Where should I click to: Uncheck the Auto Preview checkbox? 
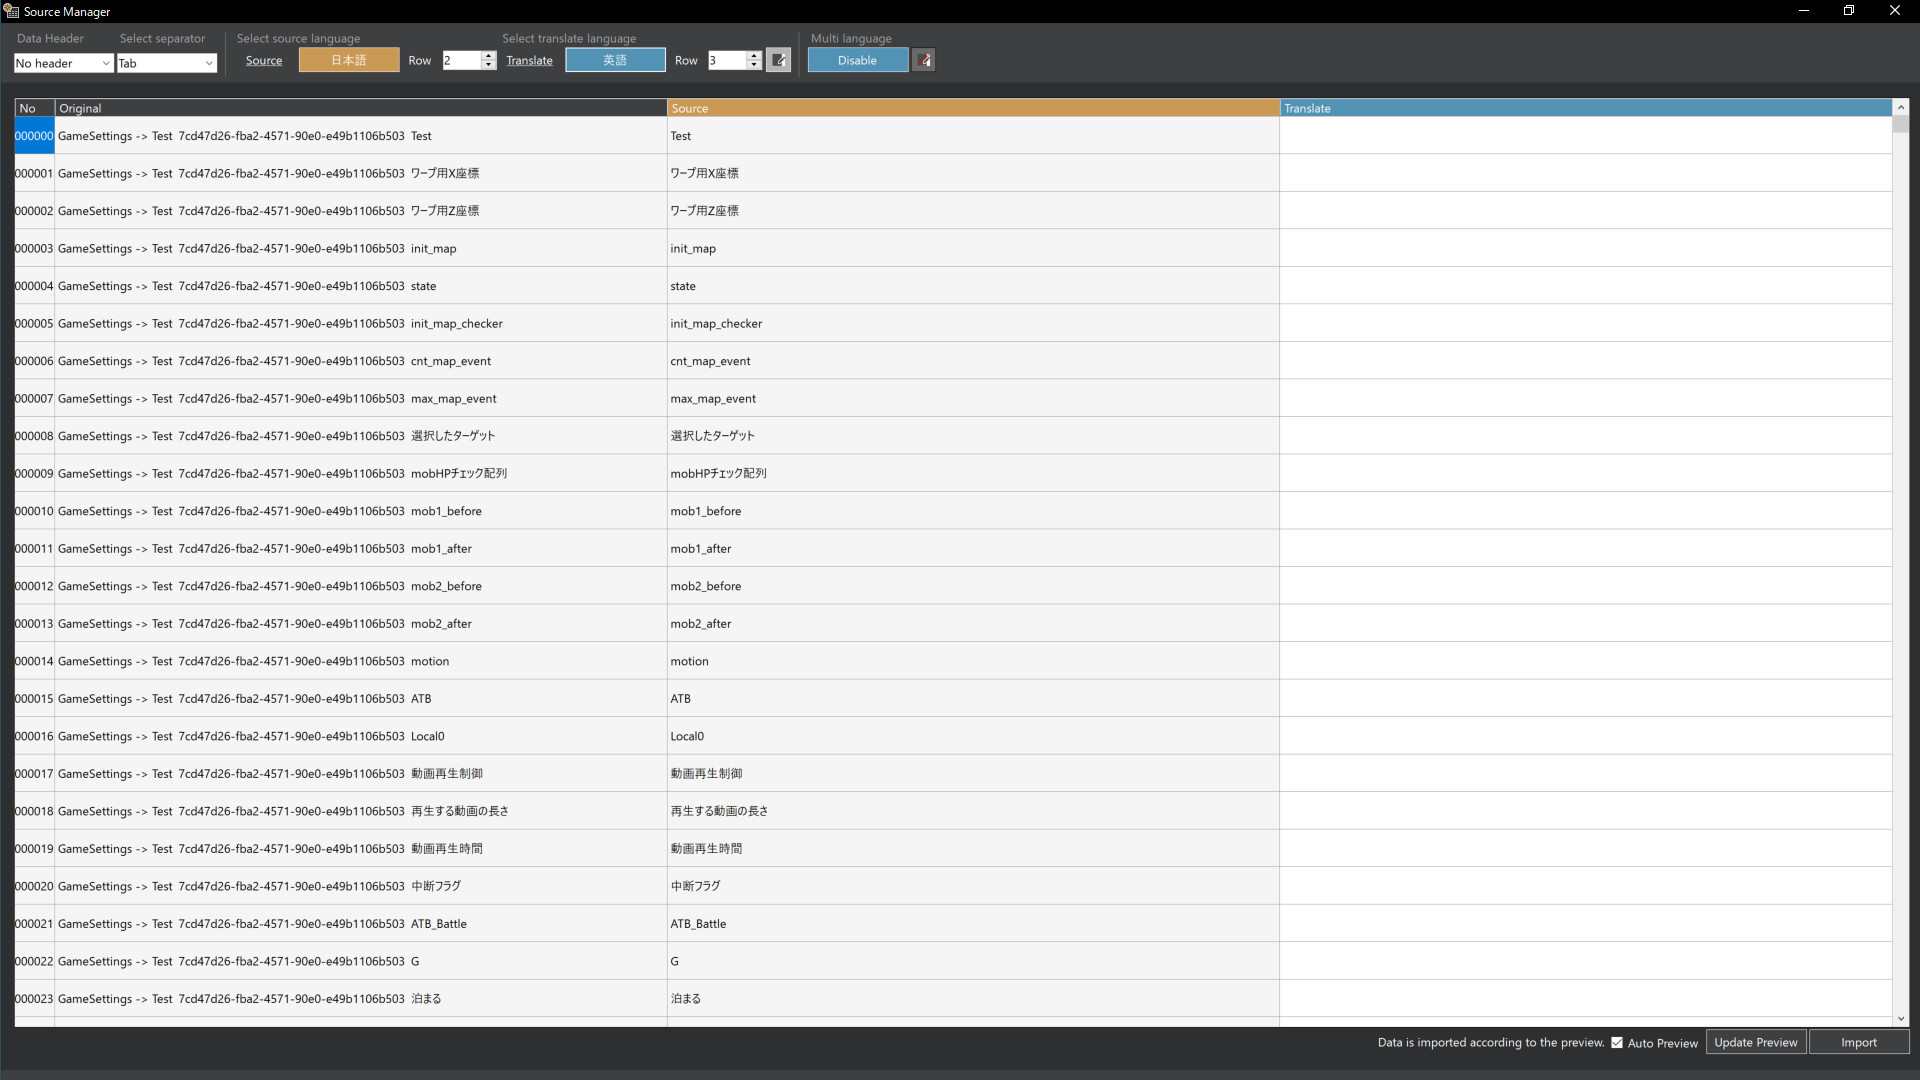(1617, 1042)
